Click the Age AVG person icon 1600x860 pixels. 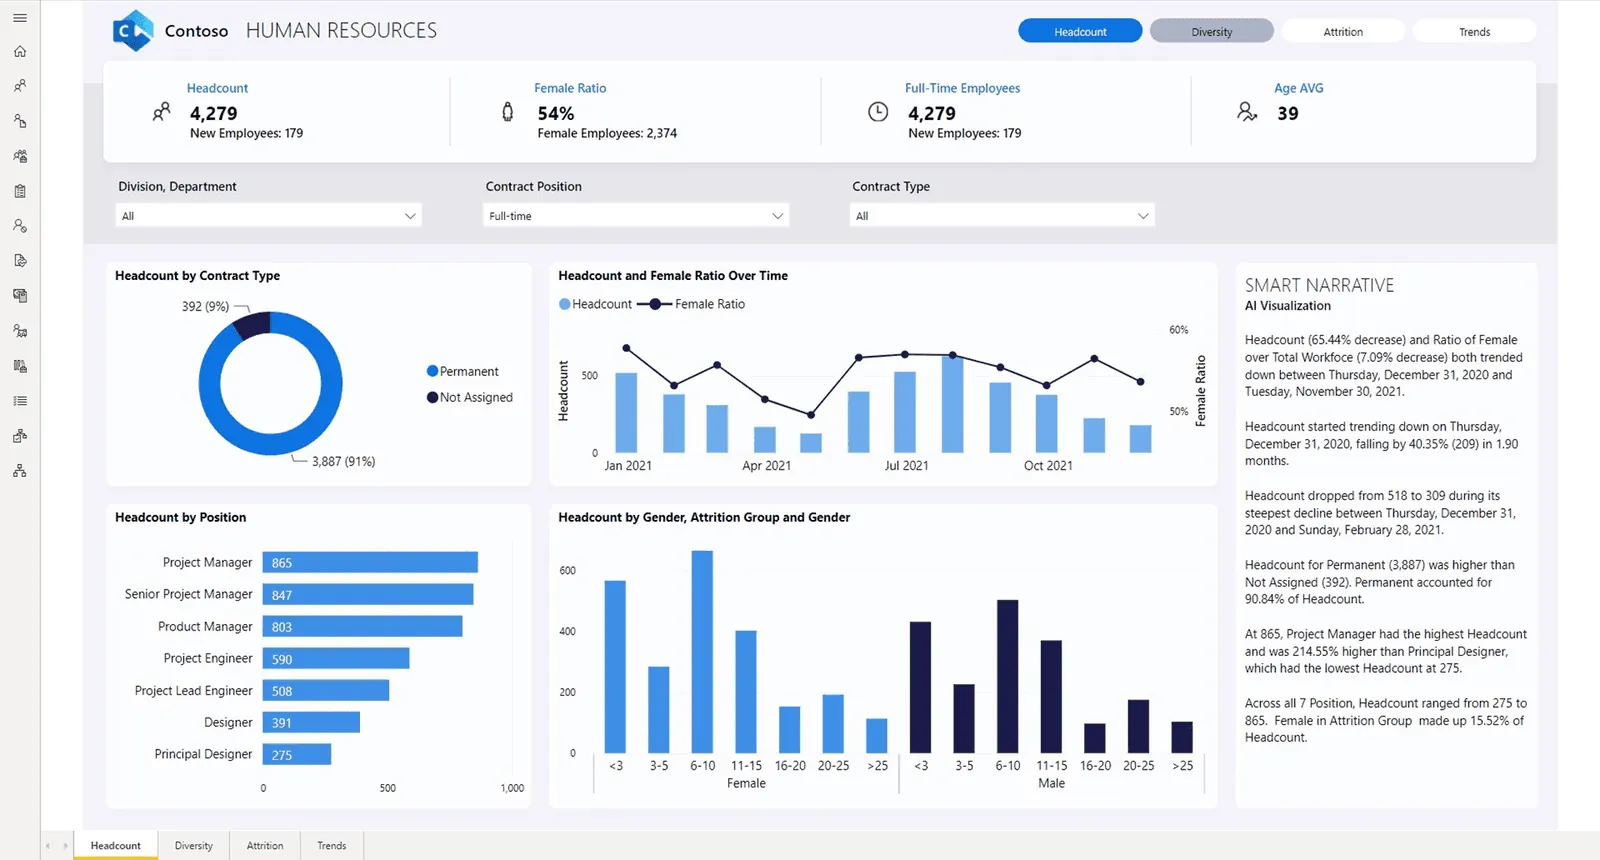[1247, 112]
